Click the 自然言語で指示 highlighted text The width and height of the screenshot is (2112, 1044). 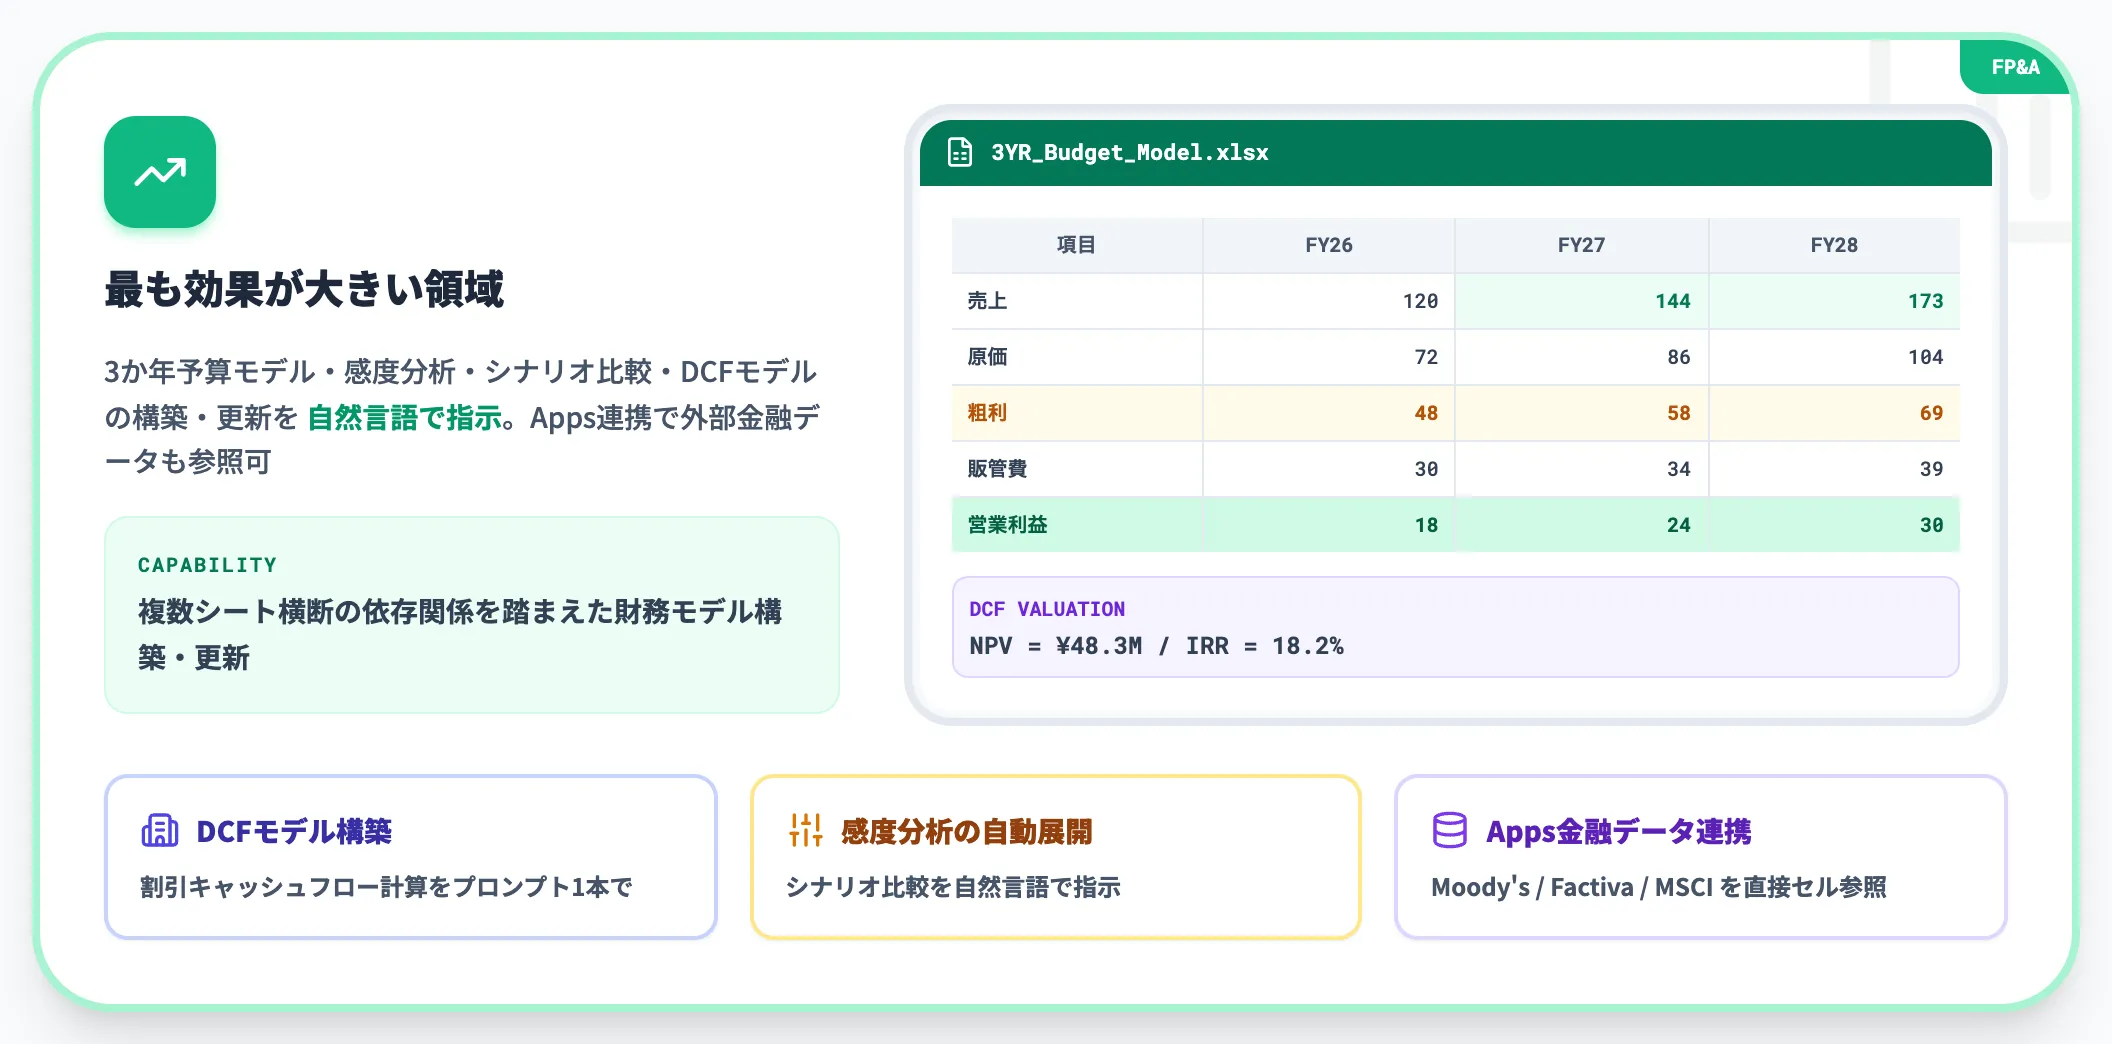tap(404, 417)
